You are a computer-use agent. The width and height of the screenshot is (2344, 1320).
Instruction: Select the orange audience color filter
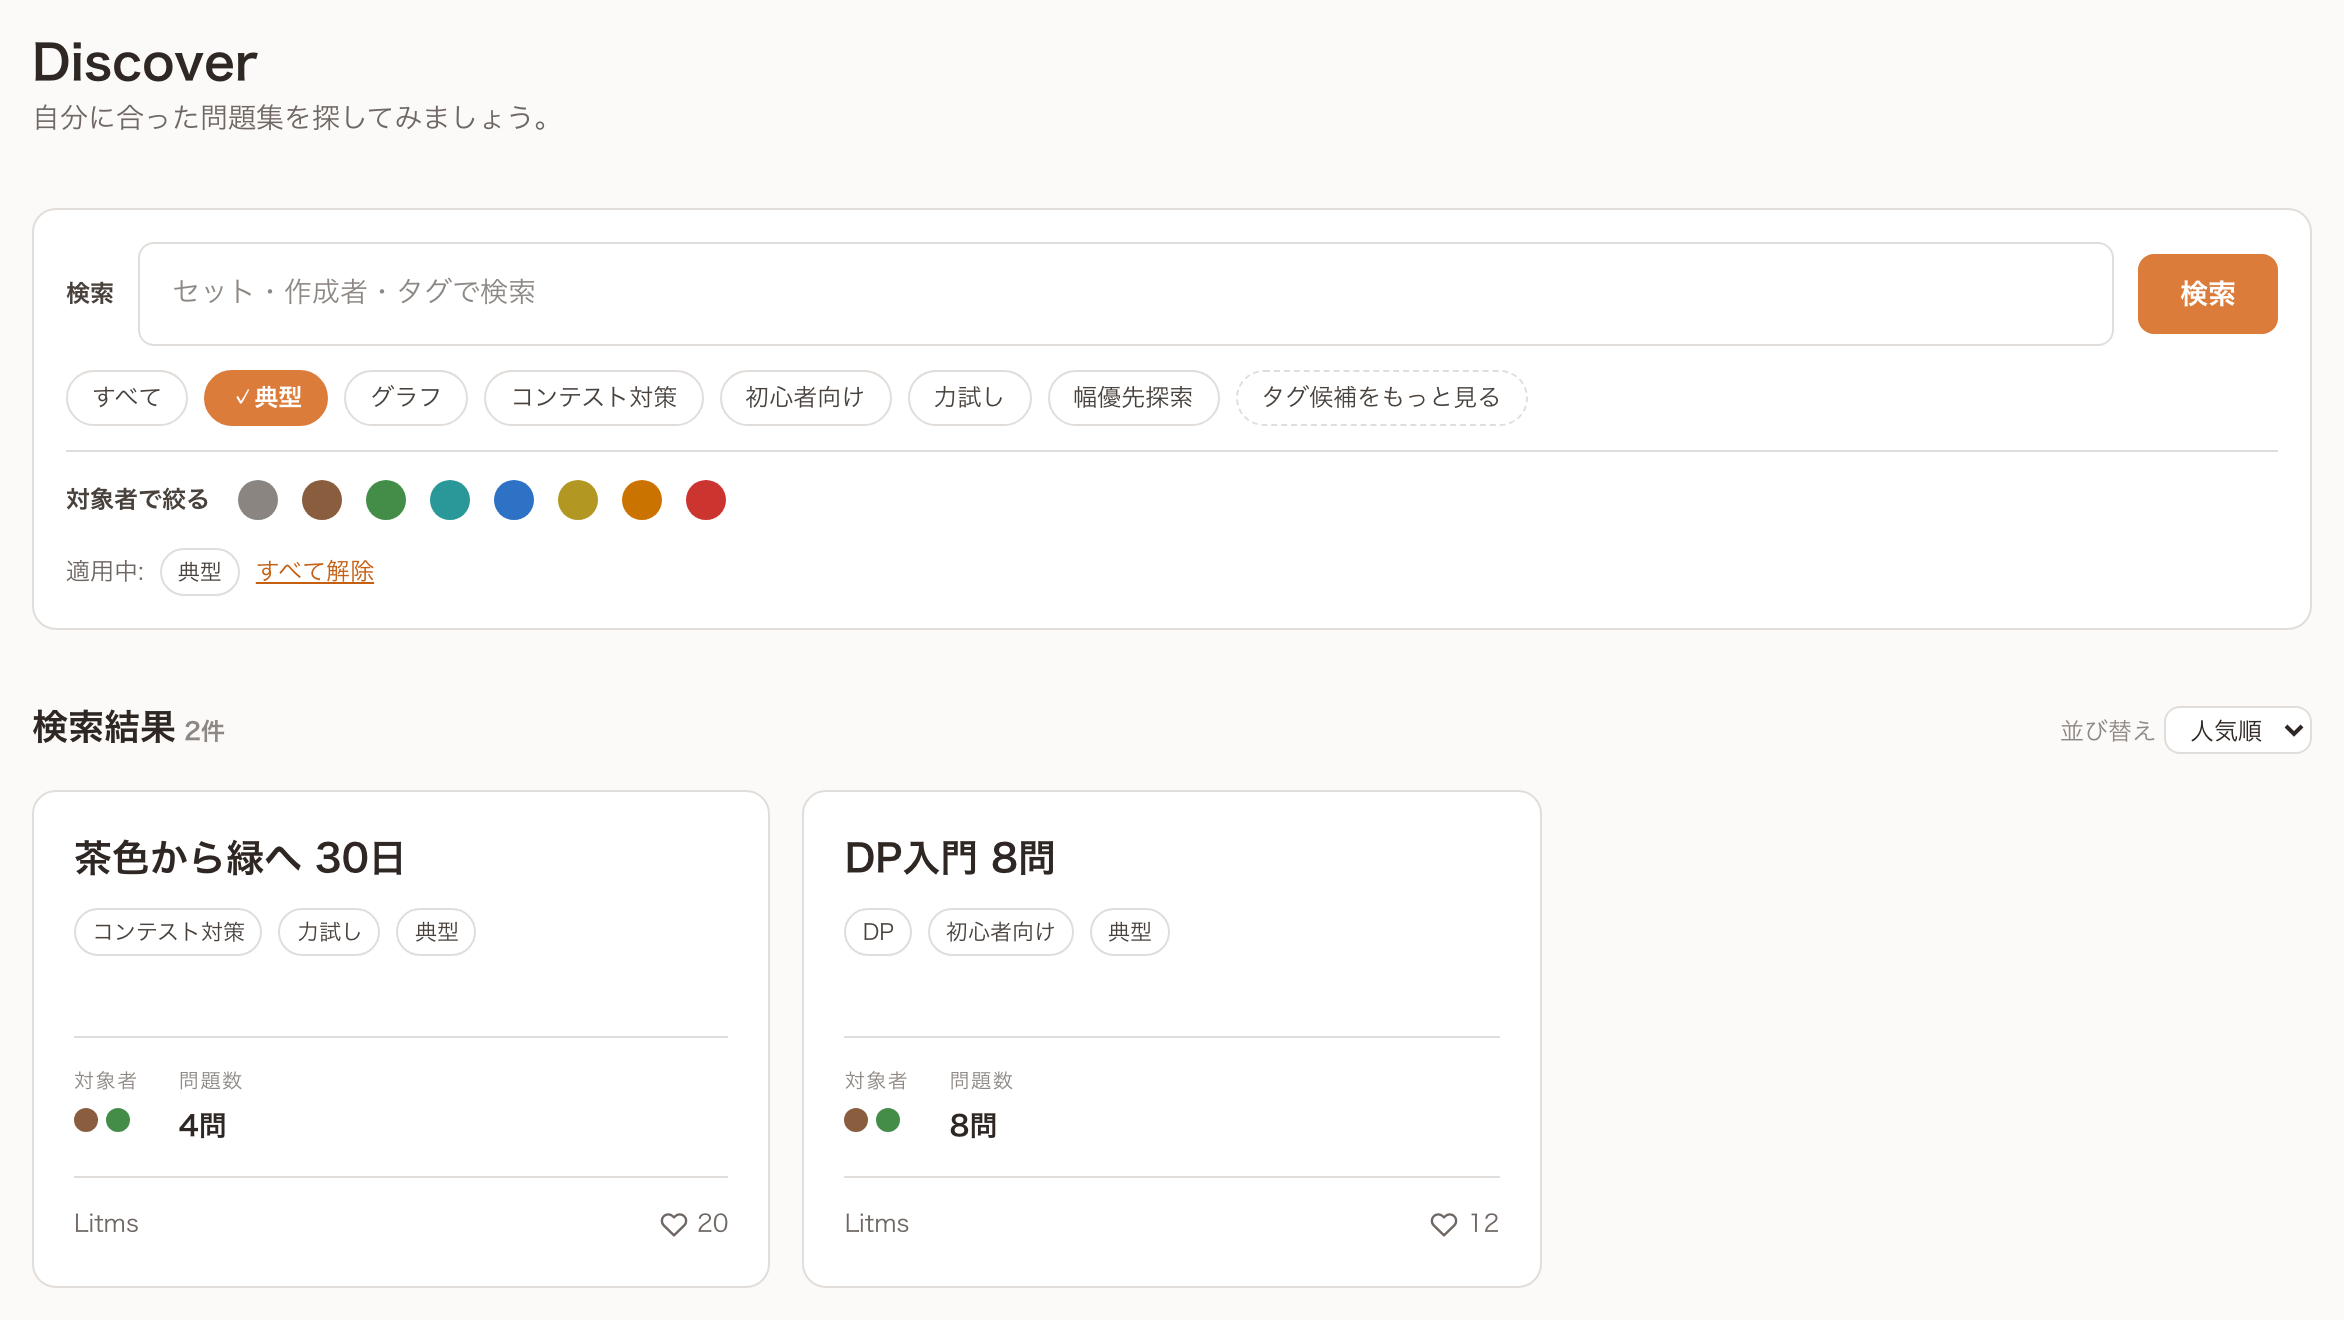click(642, 500)
